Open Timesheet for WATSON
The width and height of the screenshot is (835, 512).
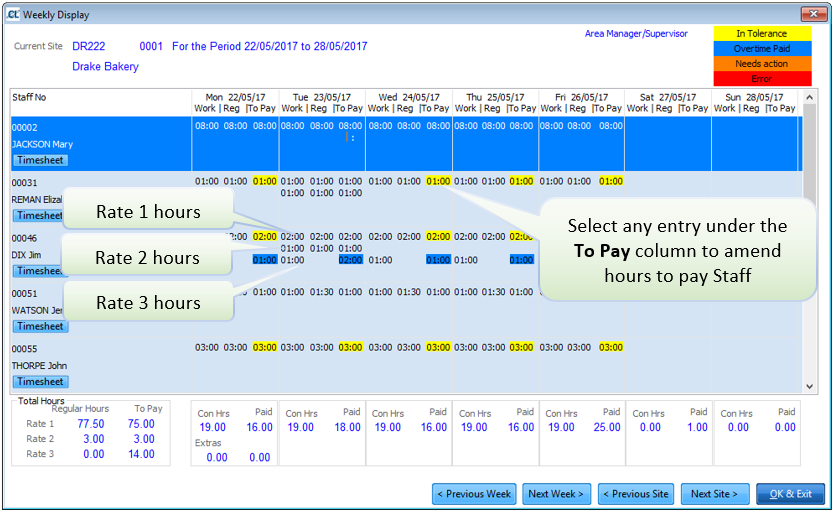(x=40, y=326)
